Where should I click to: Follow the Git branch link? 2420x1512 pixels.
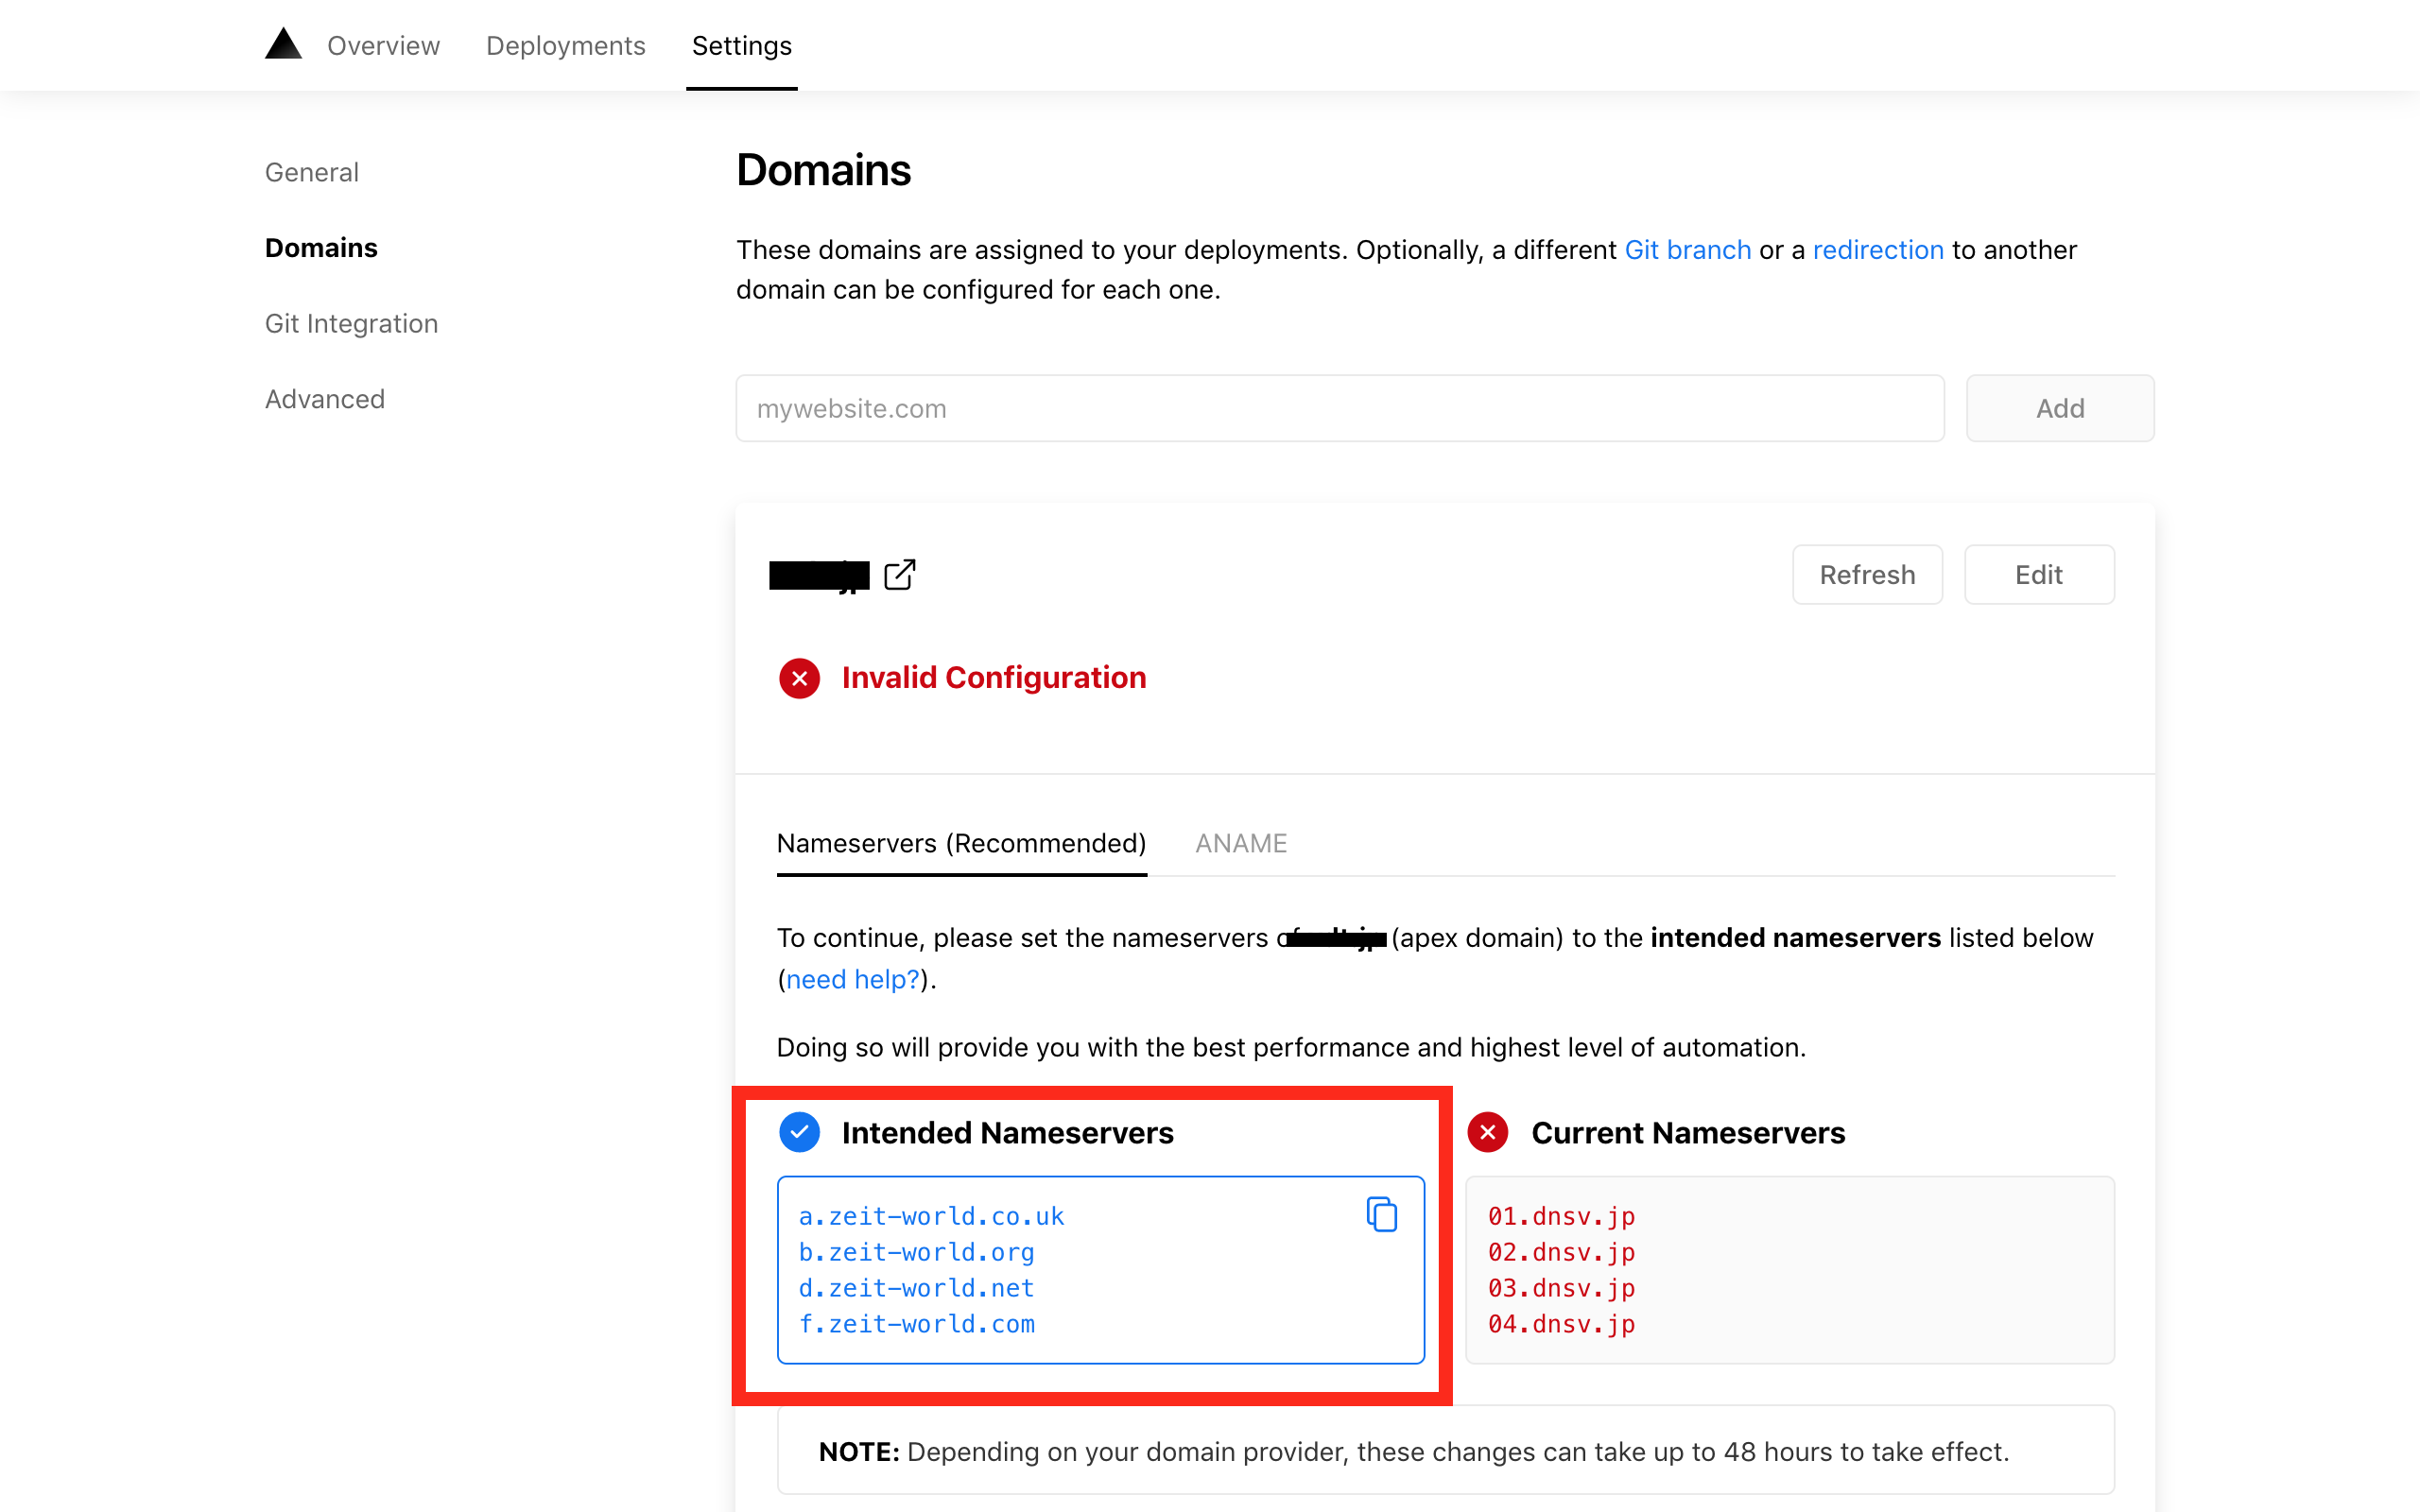1687,250
